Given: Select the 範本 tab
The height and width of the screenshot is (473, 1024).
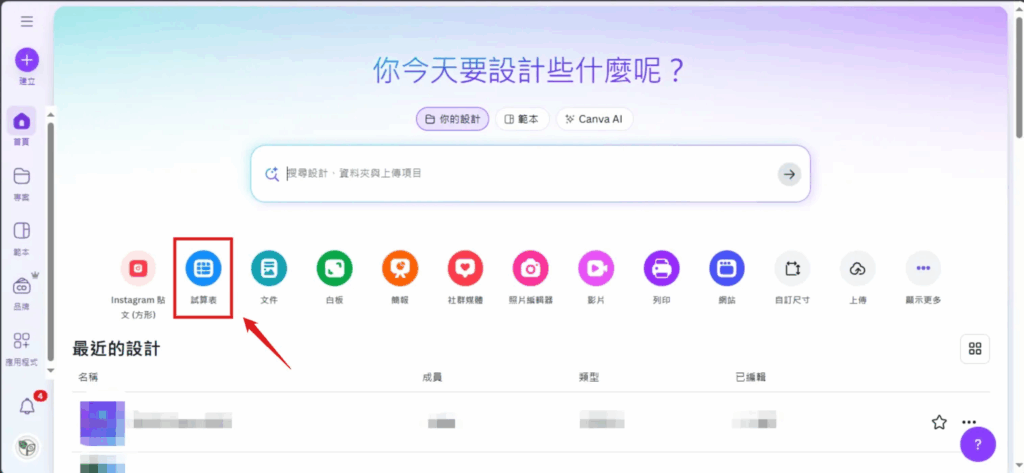Looking at the screenshot, I should [522, 120].
